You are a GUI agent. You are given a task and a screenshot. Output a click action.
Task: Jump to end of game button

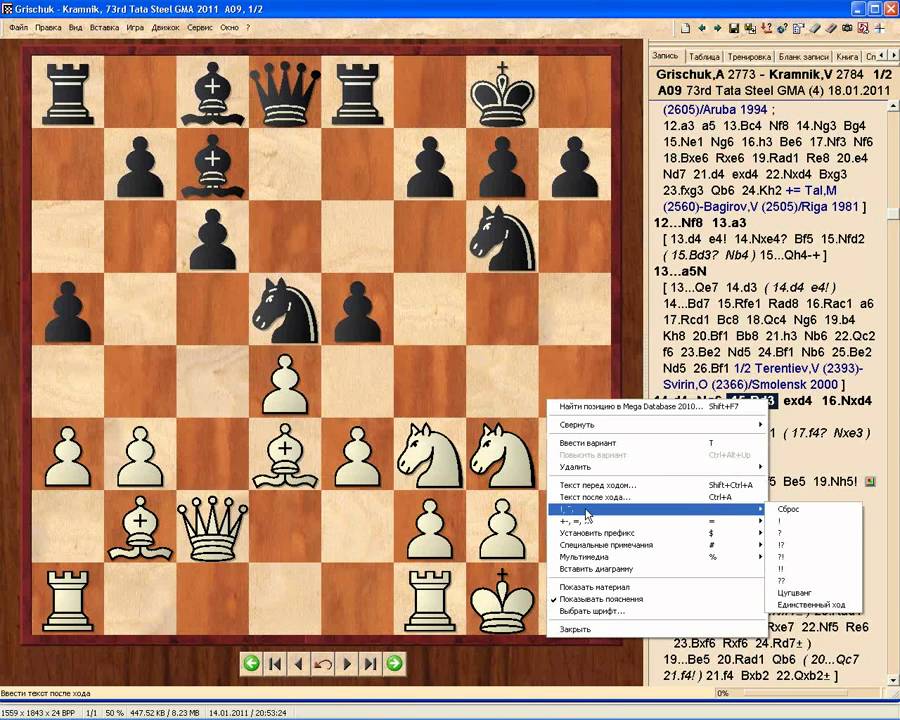[x=370, y=664]
